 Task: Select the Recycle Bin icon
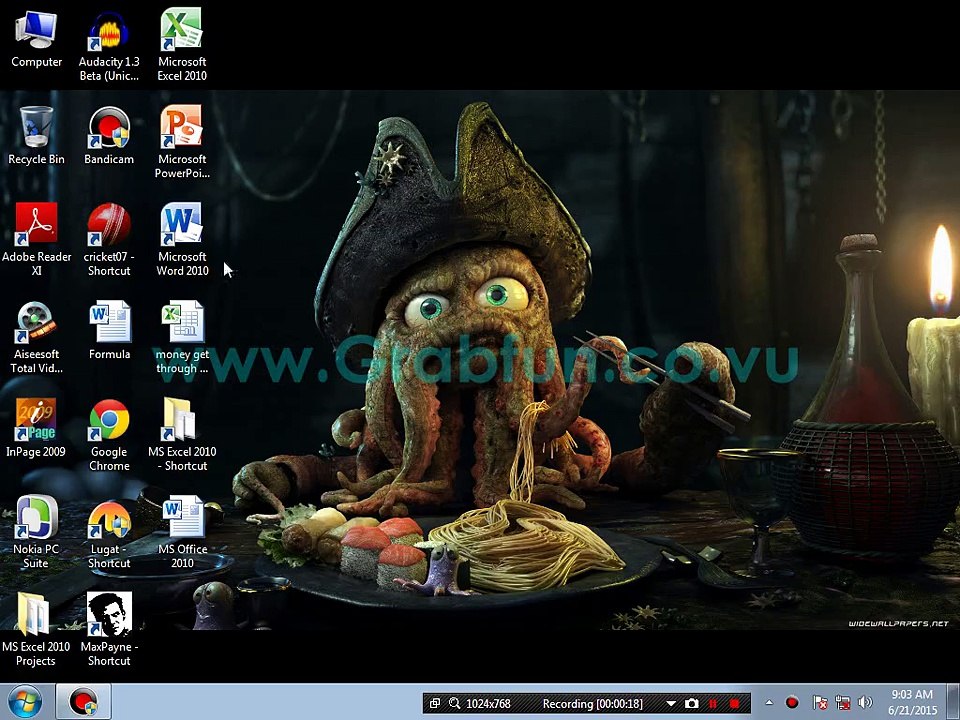pyautogui.click(x=36, y=130)
